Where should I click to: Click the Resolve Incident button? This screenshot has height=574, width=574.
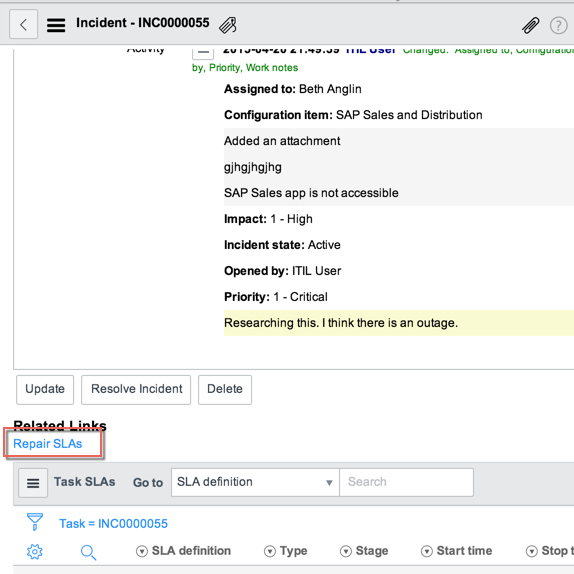coord(136,390)
